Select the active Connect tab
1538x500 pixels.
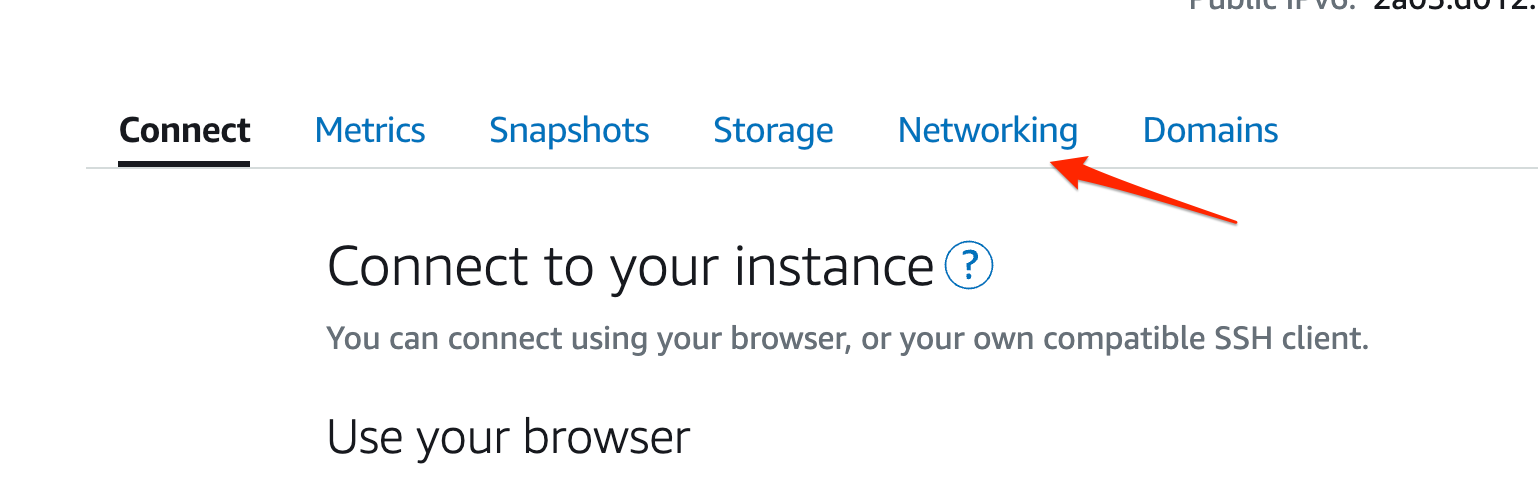[184, 130]
